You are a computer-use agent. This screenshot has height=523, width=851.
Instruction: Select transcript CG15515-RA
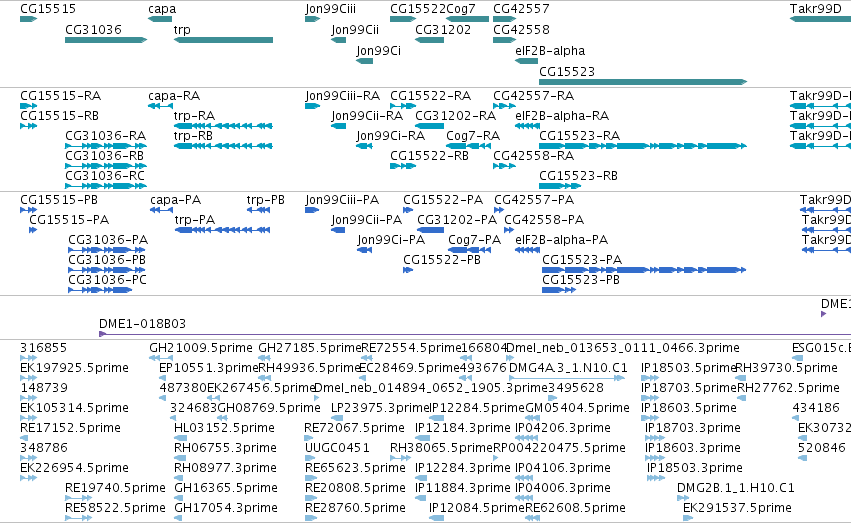pyautogui.click(x=29, y=106)
